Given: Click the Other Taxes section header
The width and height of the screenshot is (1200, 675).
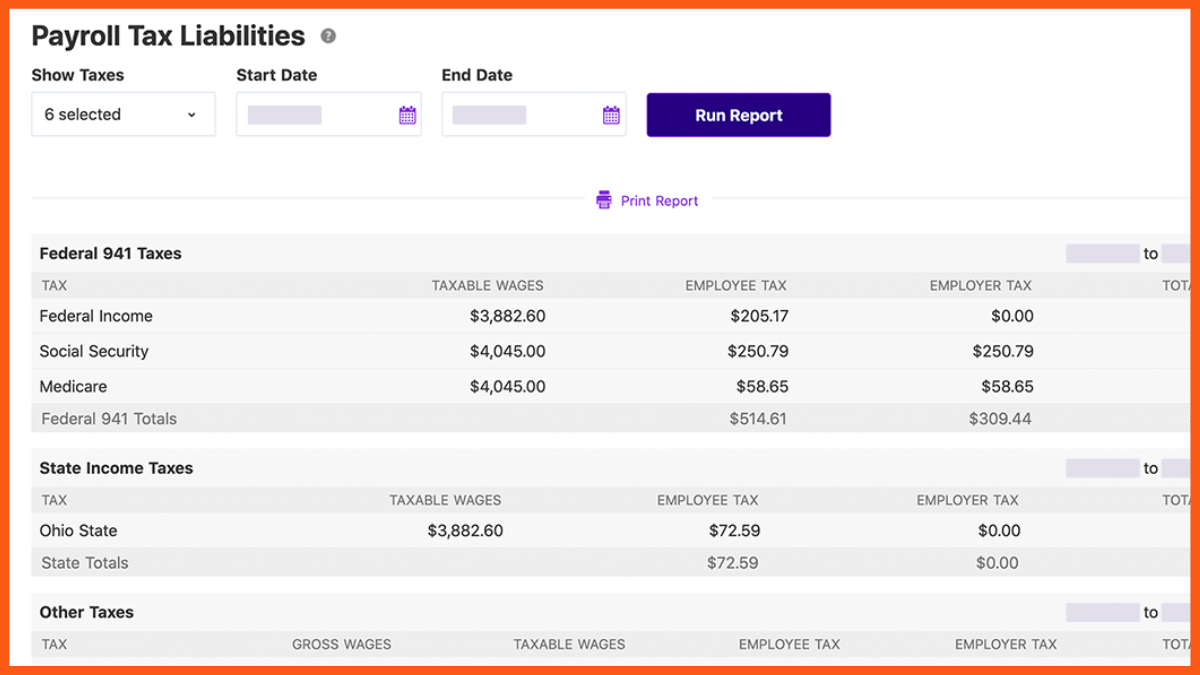Looking at the screenshot, I should tap(86, 612).
